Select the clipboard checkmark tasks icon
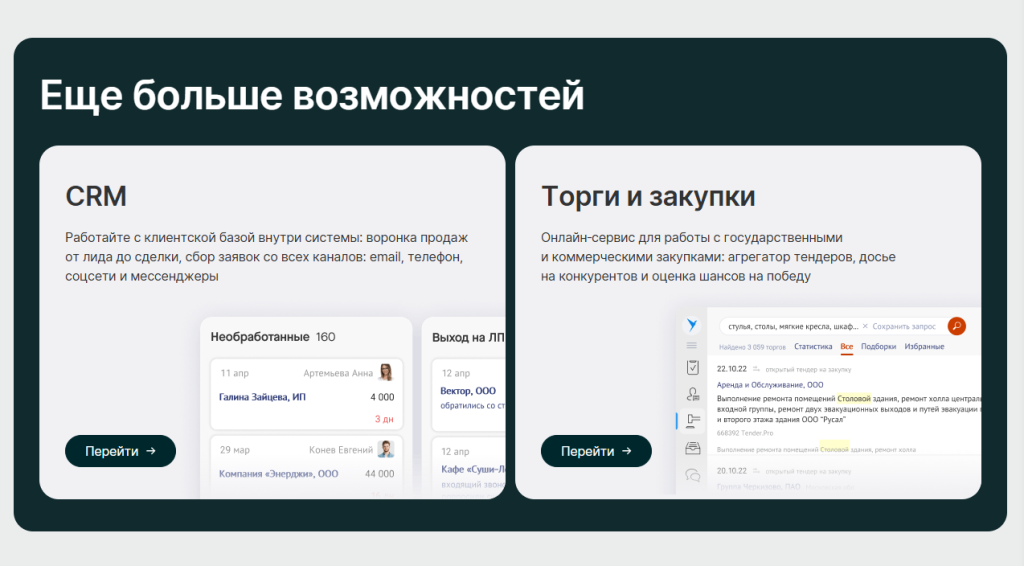 point(692,368)
